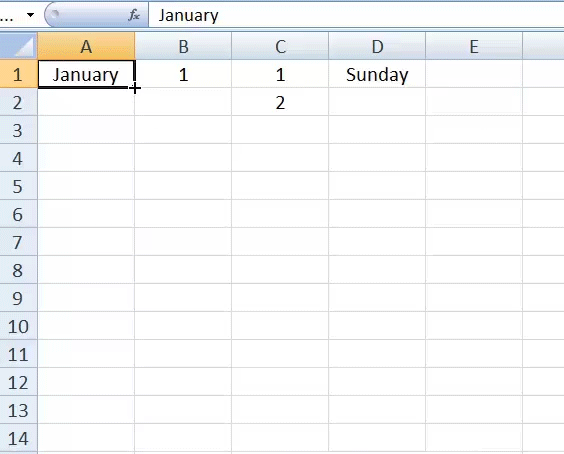Screen dimensions: 564x454
Task: Open the Name Box dropdown arrow
Action: (x=31, y=15)
